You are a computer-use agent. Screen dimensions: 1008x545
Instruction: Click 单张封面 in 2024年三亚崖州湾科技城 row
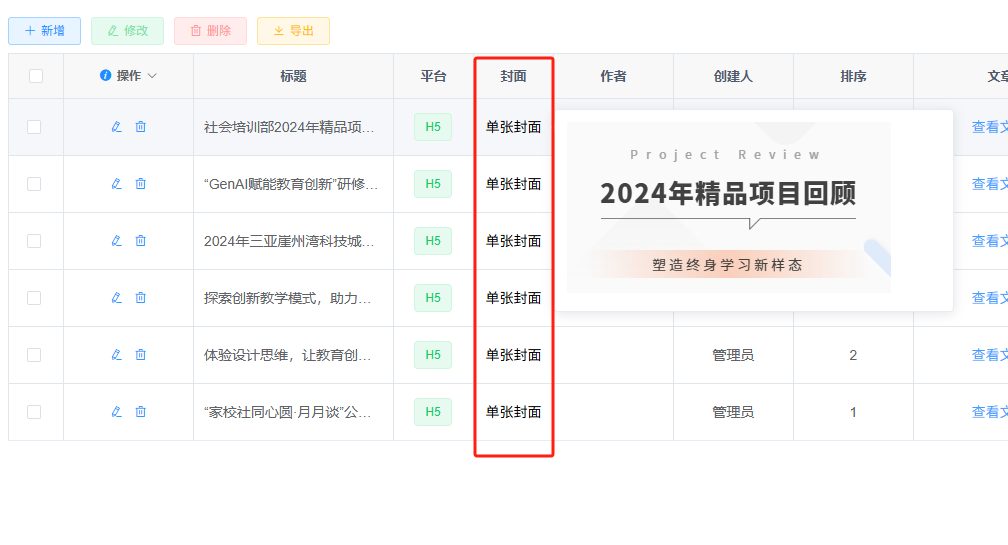(513, 241)
